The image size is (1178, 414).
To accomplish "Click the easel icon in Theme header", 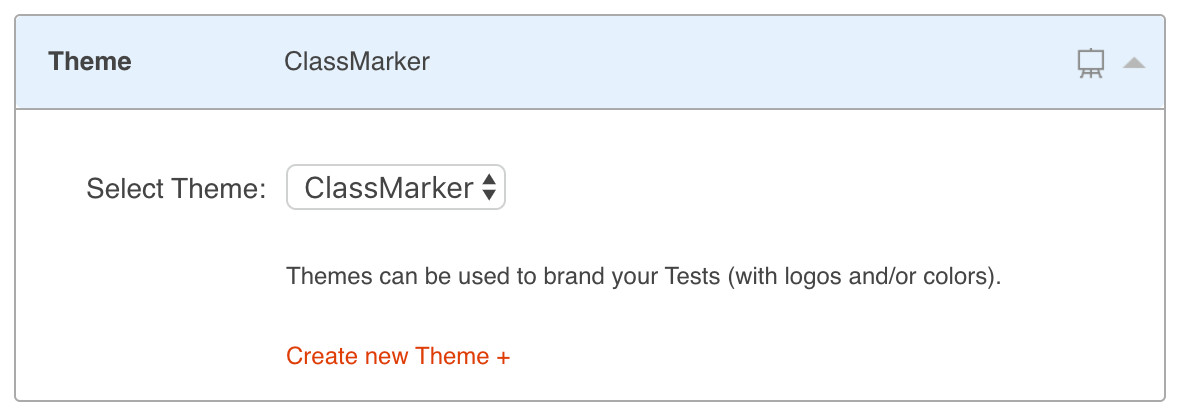I will tap(1090, 63).
